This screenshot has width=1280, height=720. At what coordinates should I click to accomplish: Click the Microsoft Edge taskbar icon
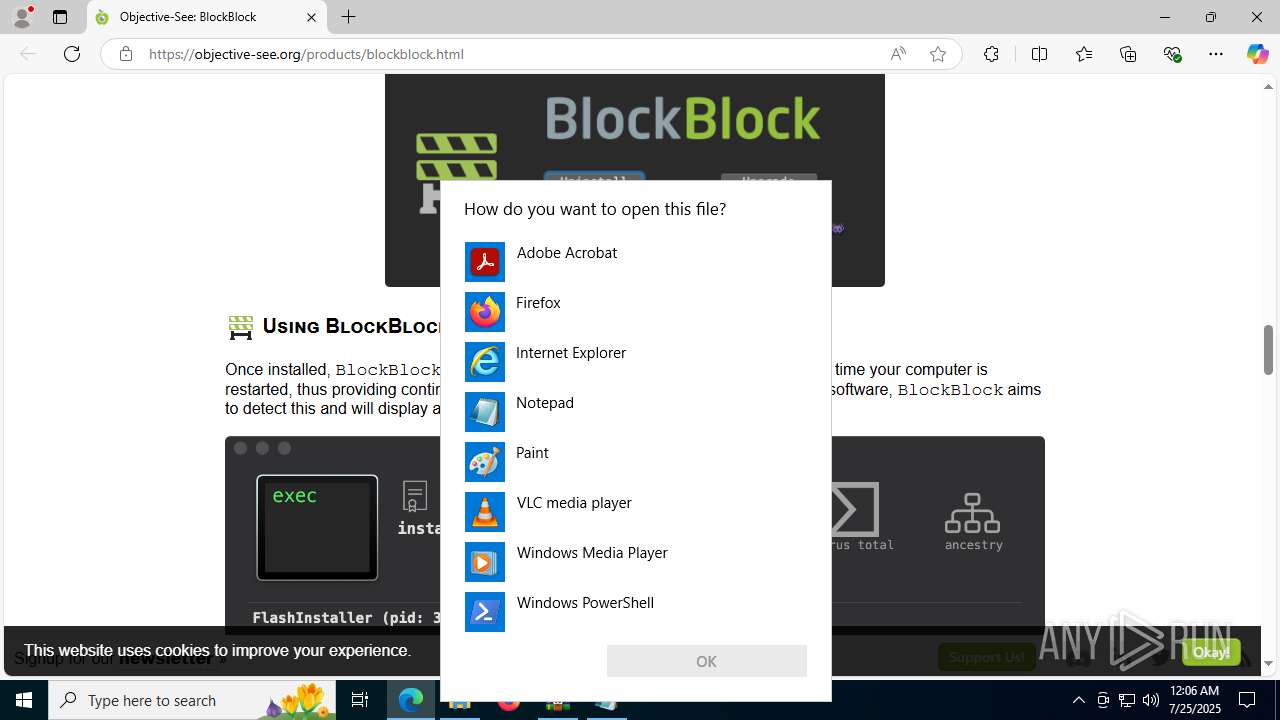pyautogui.click(x=411, y=700)
